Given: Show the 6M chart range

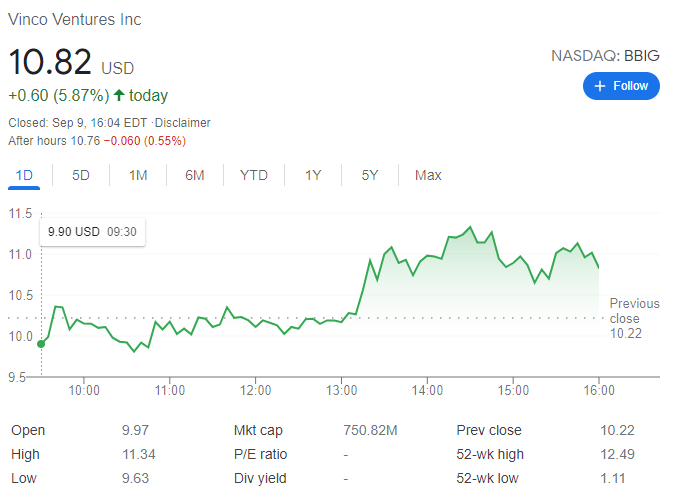Looking at the screenshot, I should pos(195,175).
